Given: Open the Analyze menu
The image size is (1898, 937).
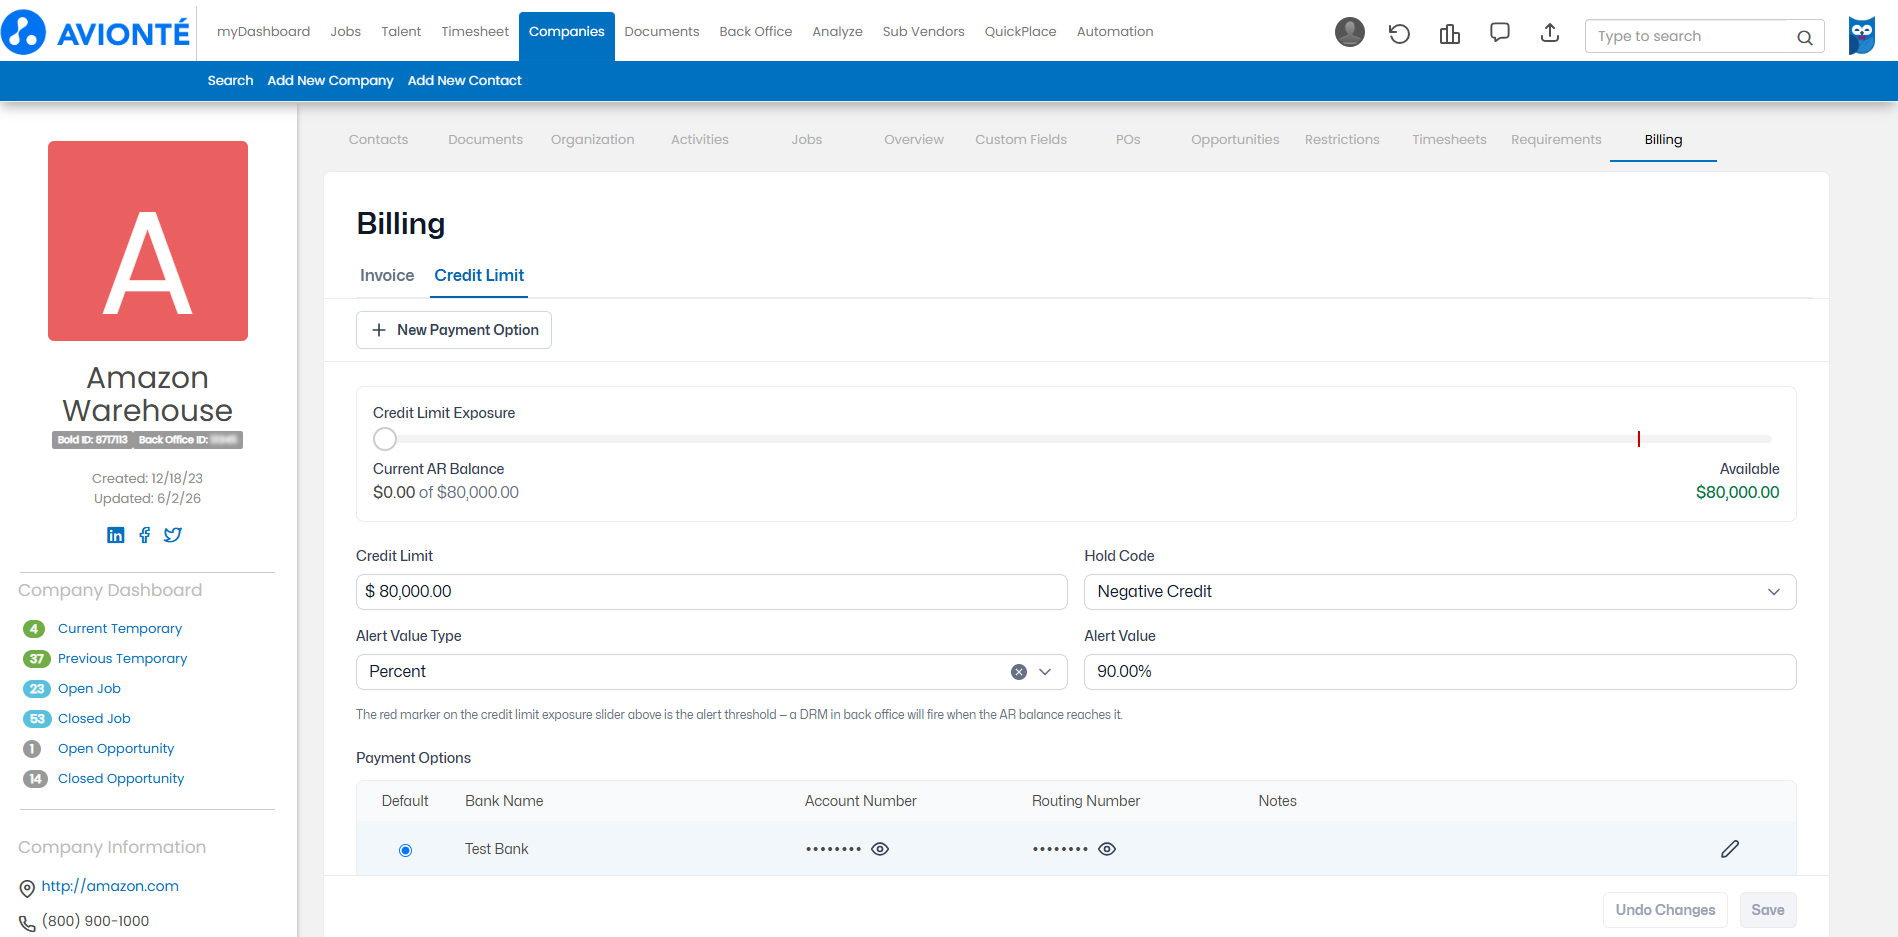Looking at the screenshot, I should point(838,32).
